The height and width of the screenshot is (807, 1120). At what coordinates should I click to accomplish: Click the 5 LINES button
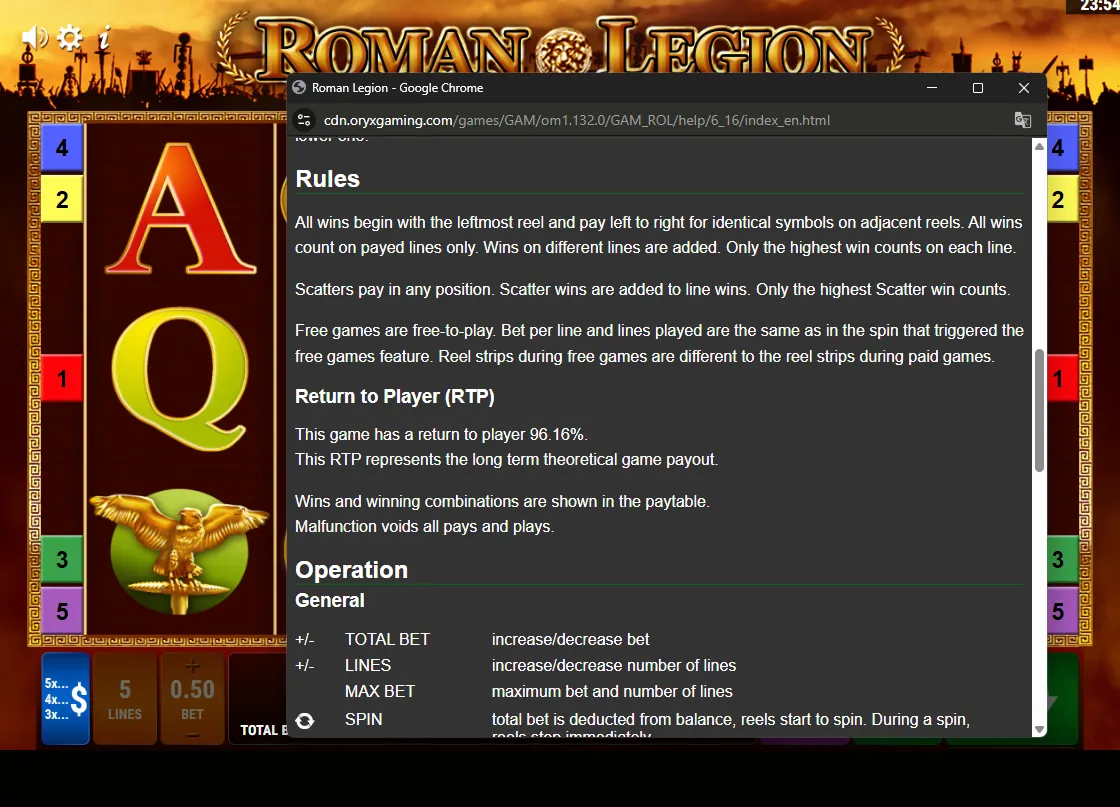click(125, 698)
